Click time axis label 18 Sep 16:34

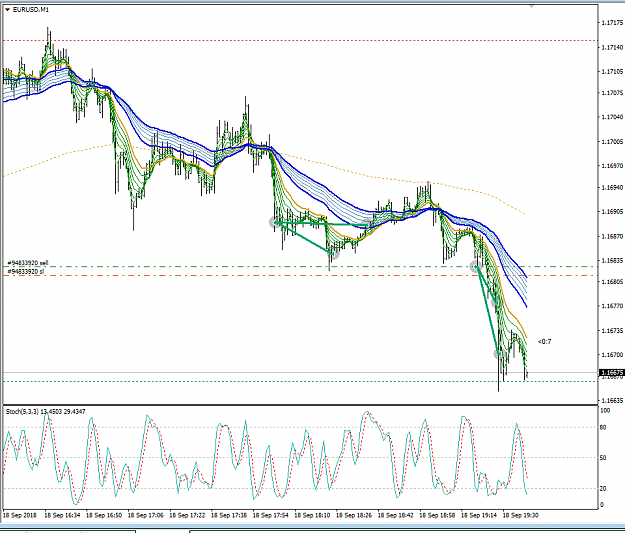click(x=62, y=515)
